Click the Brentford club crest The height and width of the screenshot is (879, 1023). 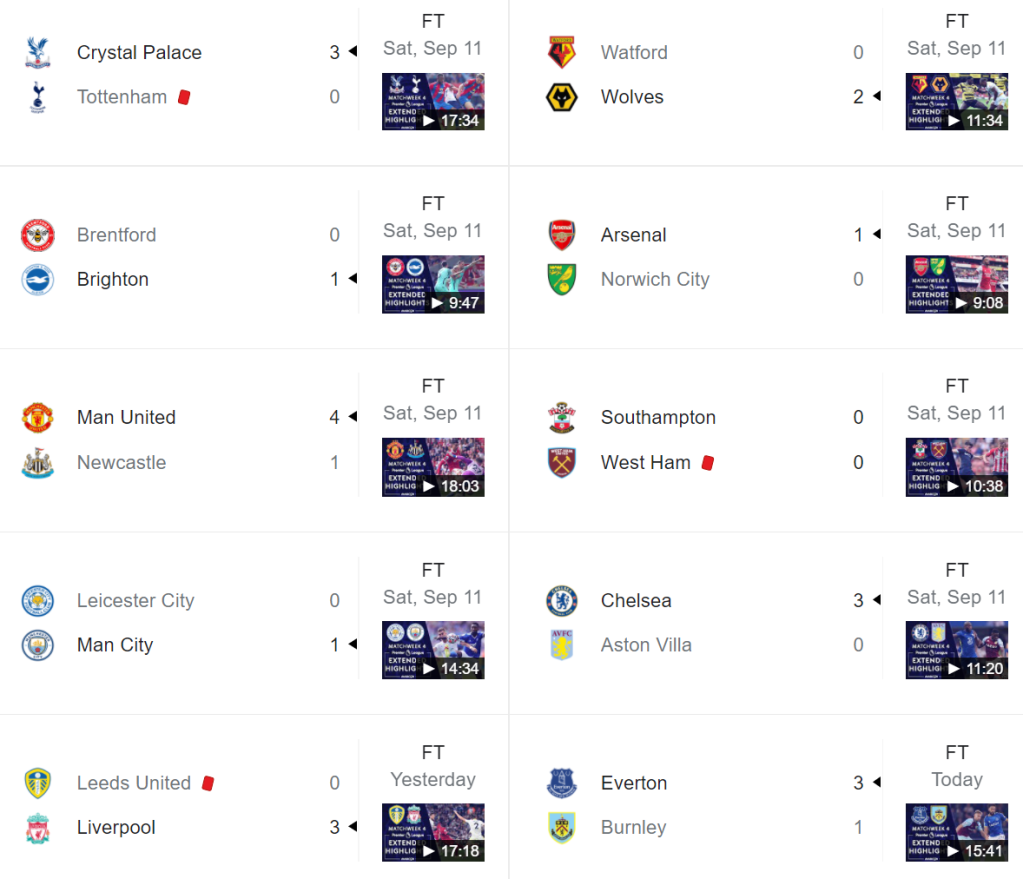pos(38,235)
